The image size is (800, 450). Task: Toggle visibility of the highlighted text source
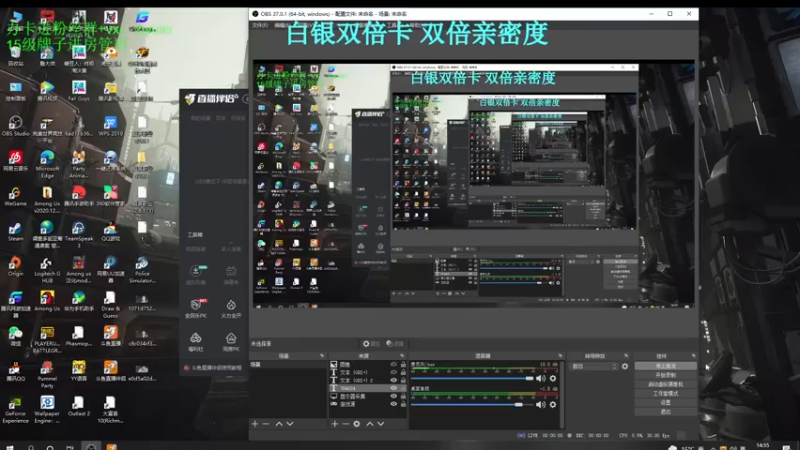pos(393,388)
